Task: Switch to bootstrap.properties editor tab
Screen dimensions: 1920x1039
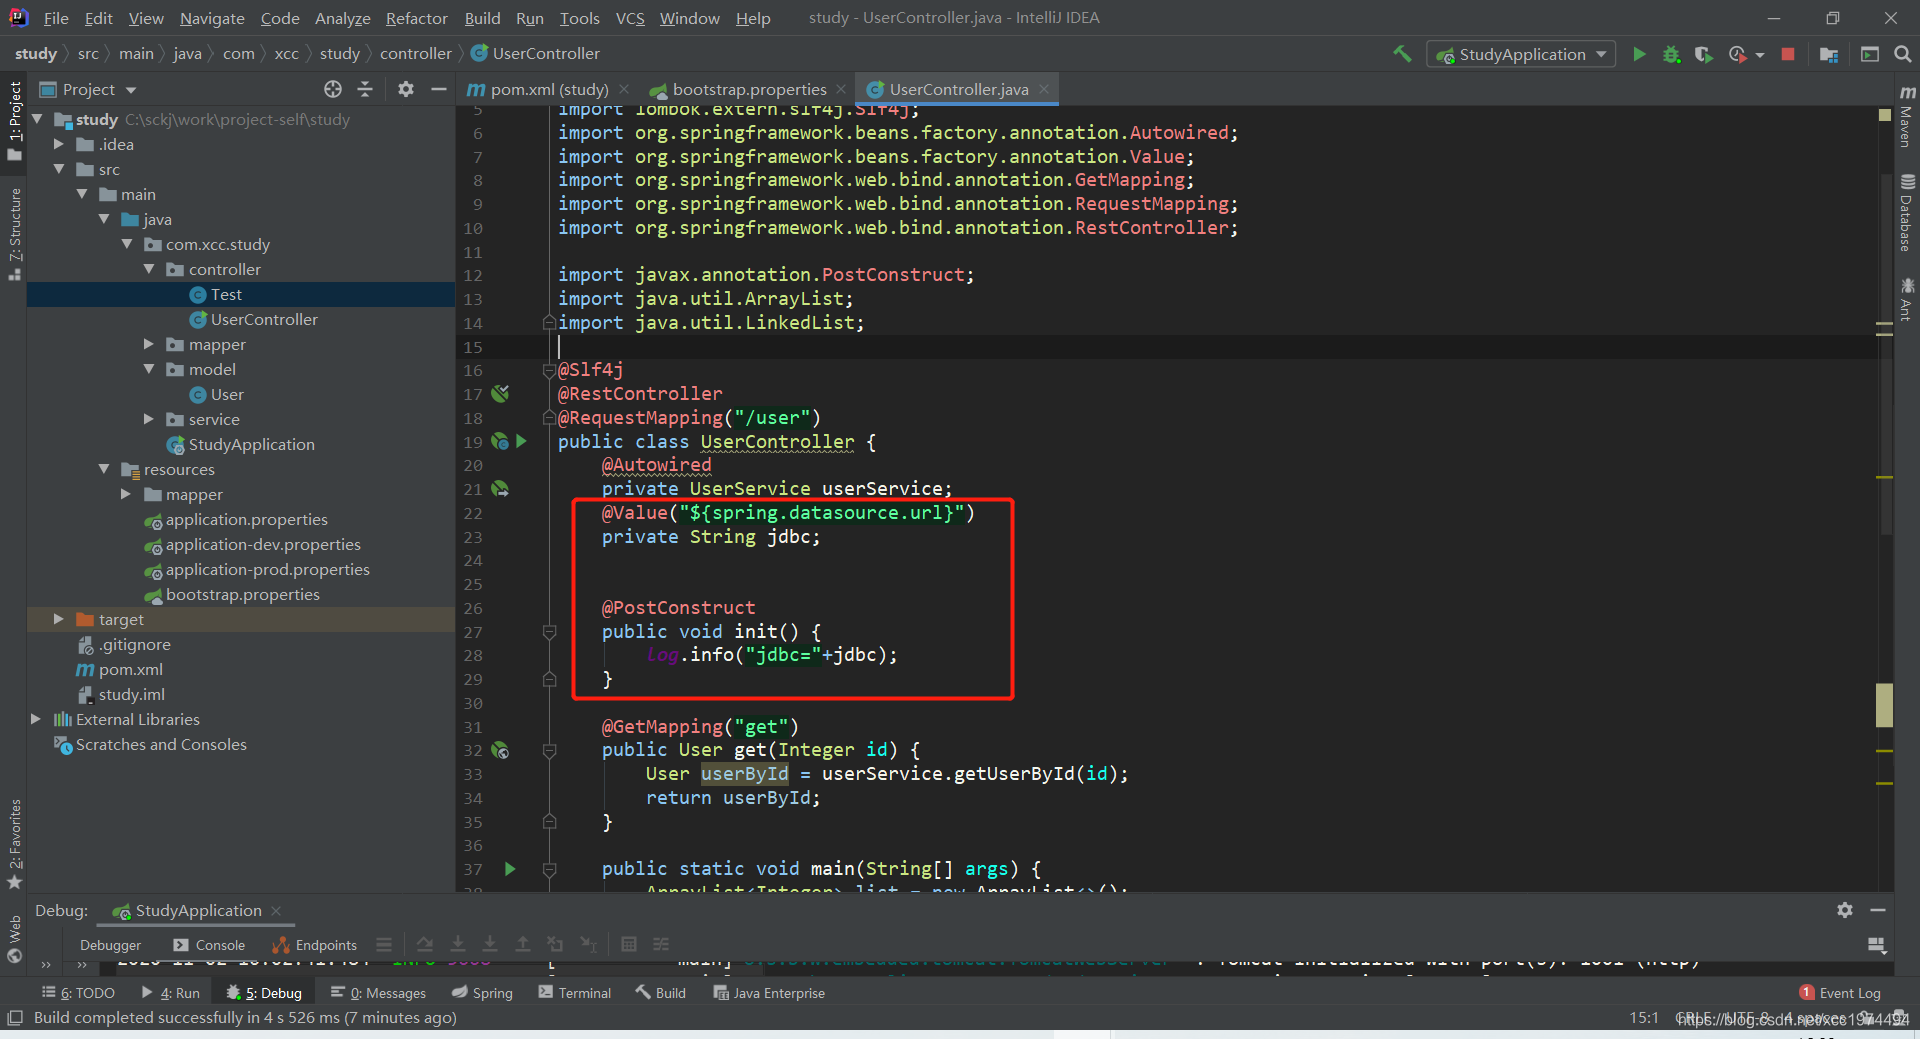Action: tap(748, 89)
